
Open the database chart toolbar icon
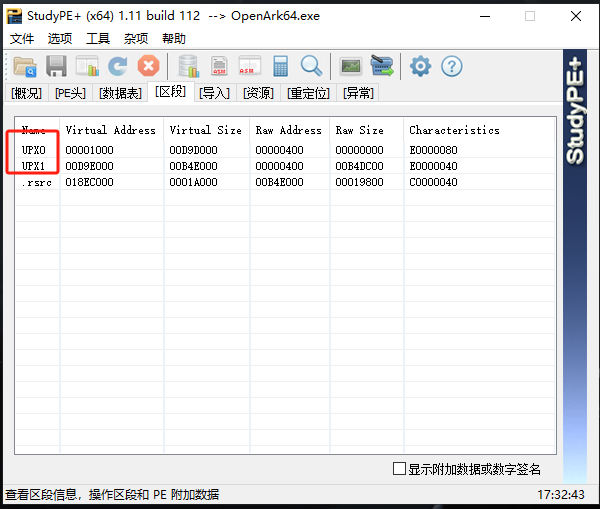189,66
